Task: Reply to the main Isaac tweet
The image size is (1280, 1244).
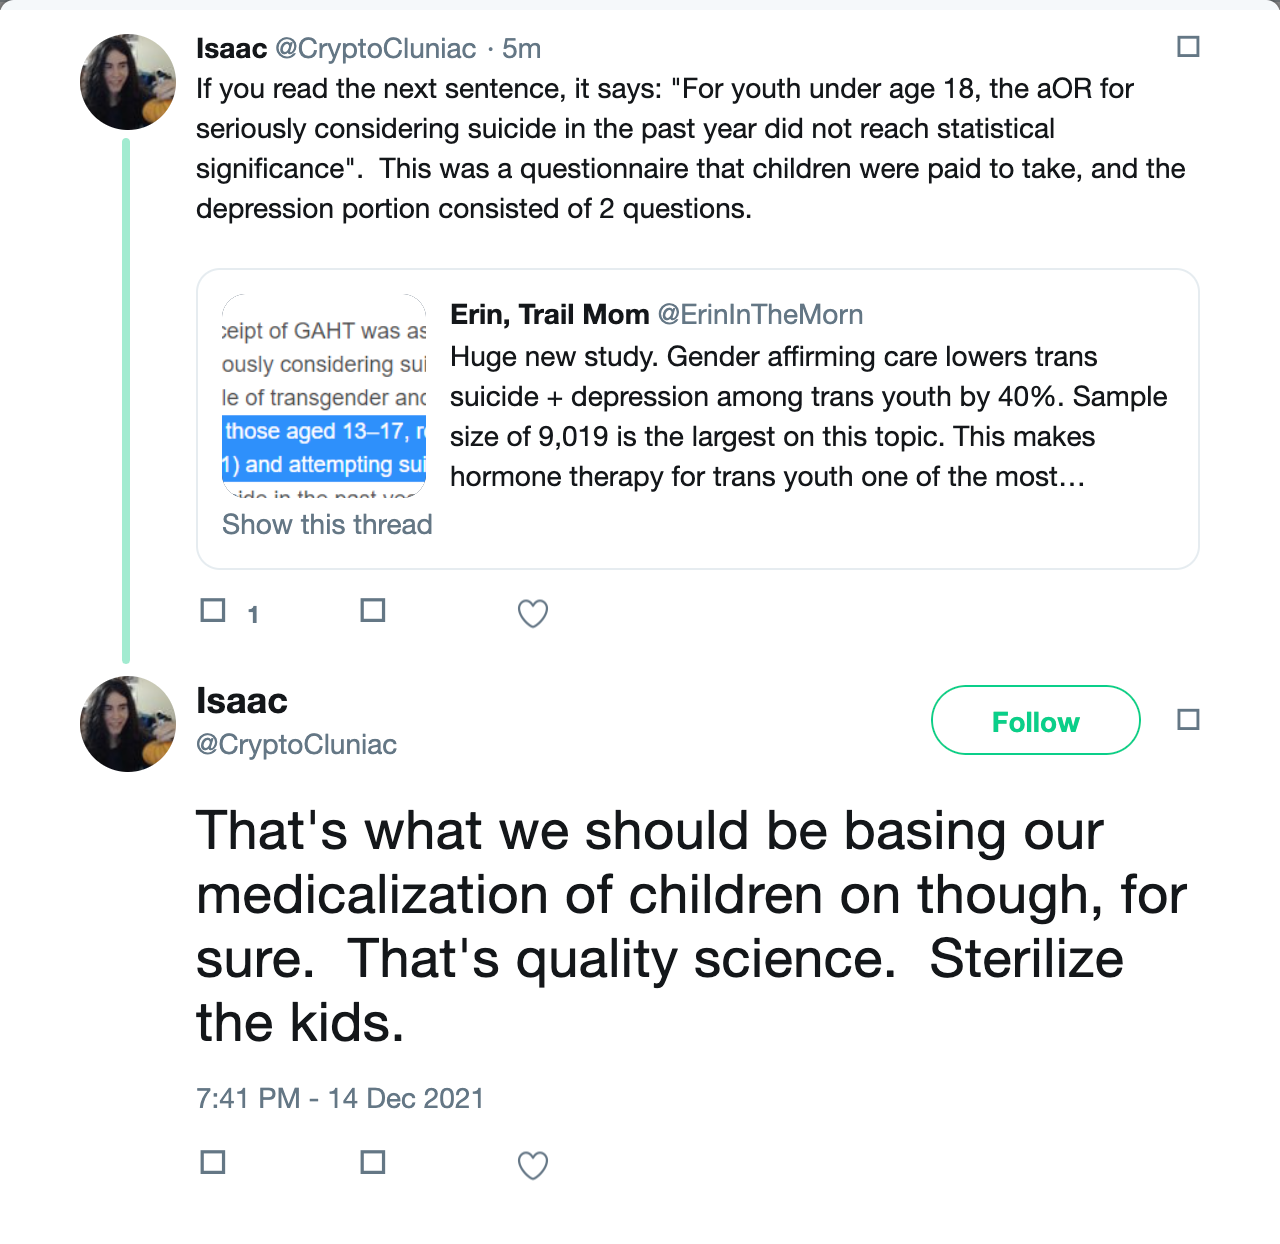Action: coord(213,1163)
